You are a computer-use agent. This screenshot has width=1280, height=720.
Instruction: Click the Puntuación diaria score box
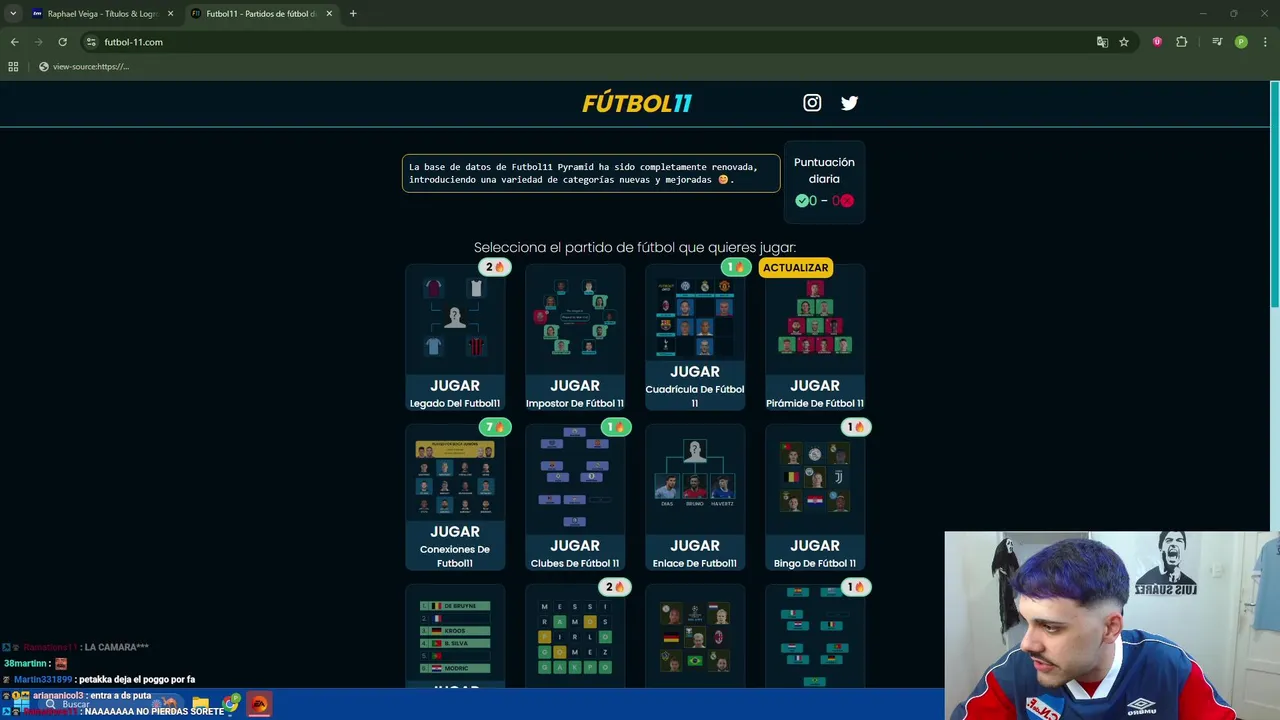[824, 182]
